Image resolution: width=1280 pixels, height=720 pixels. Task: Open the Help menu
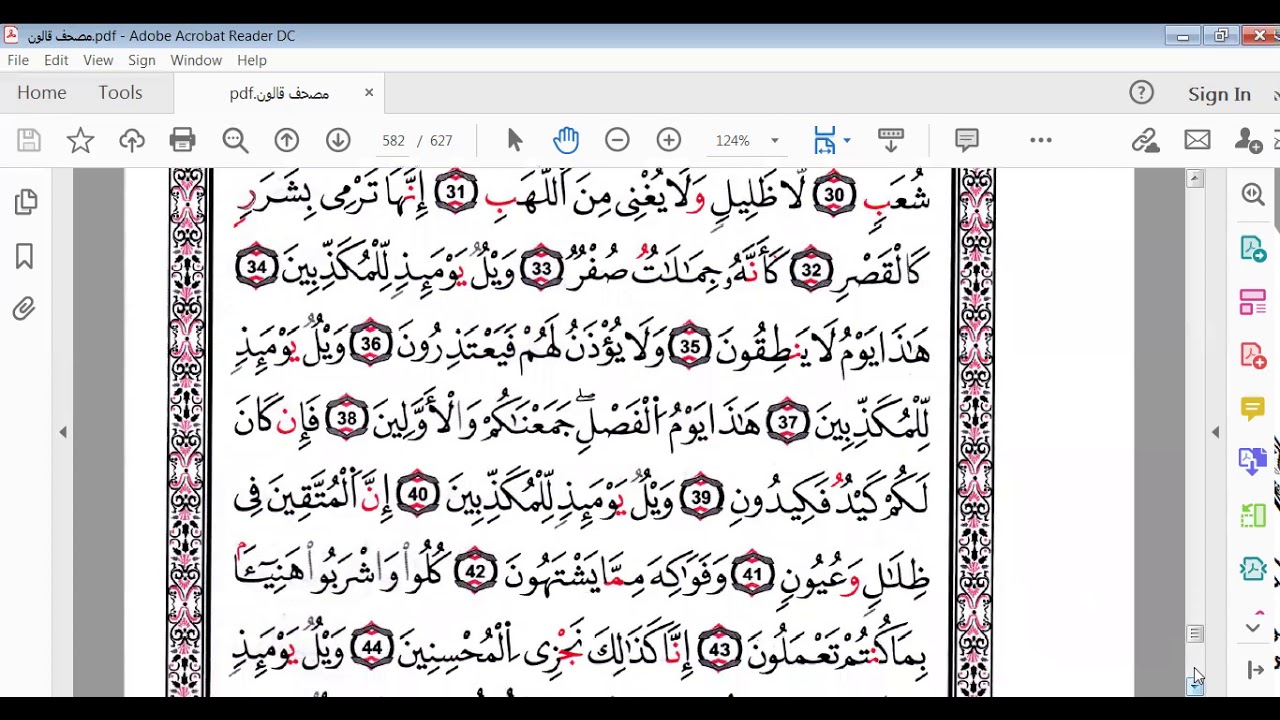252,60
